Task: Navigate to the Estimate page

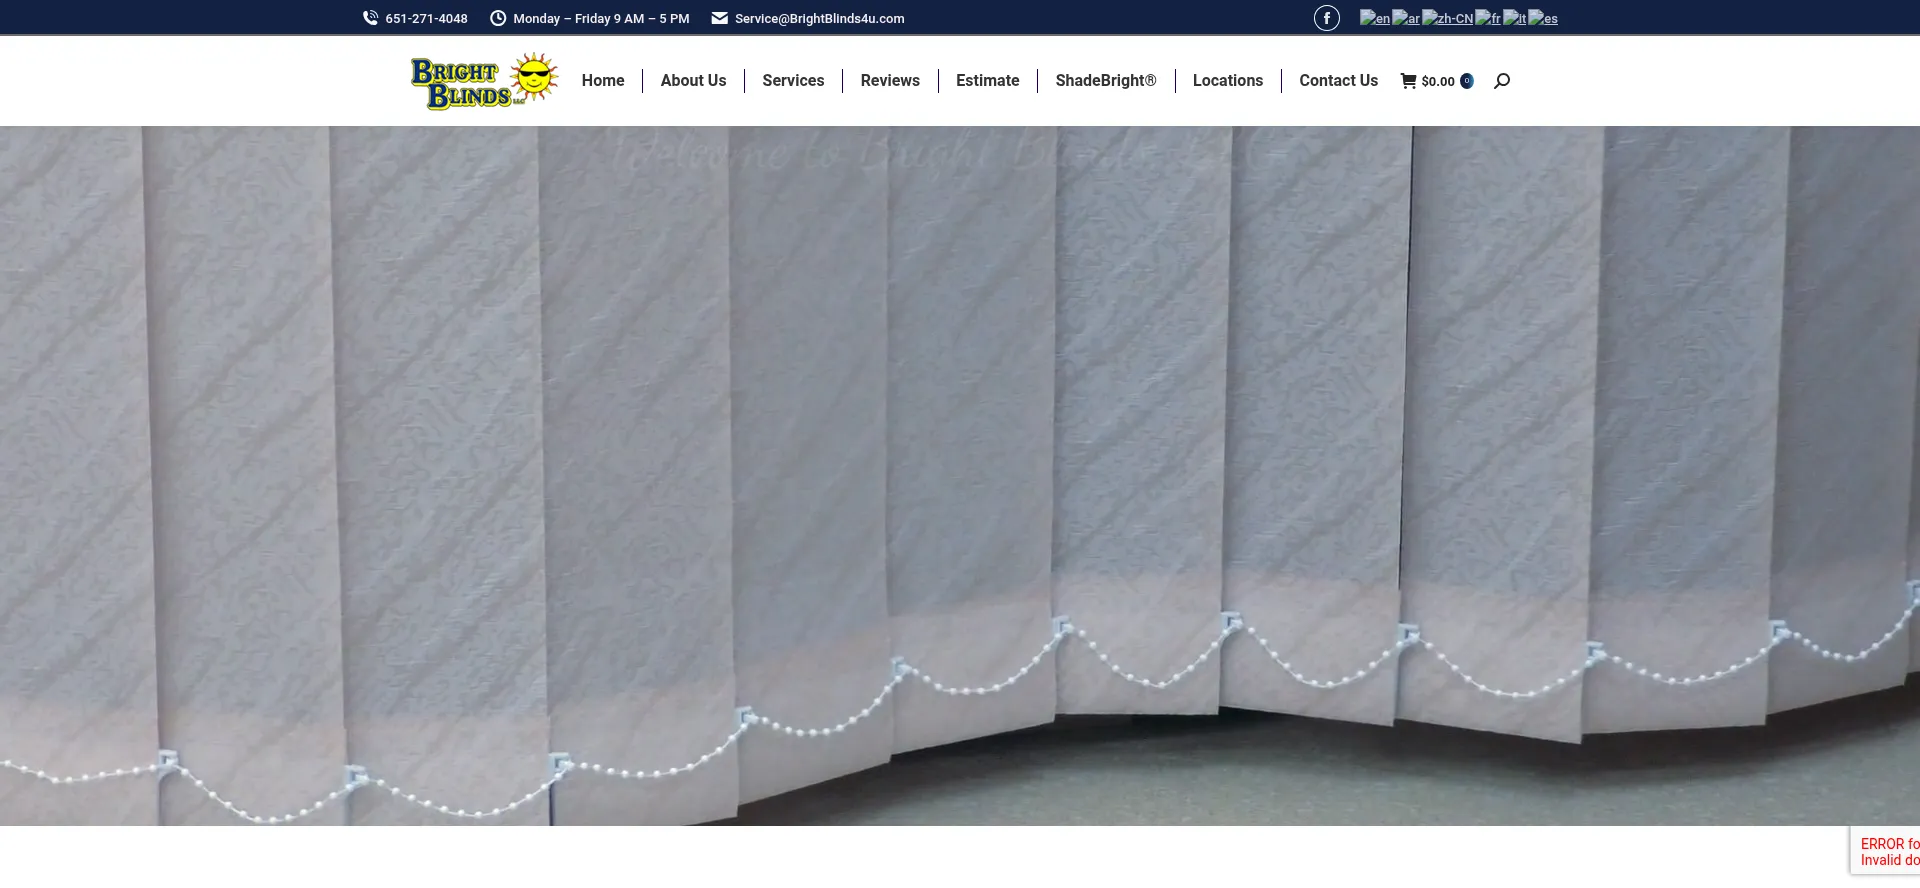Action: (x=987, y=81)
